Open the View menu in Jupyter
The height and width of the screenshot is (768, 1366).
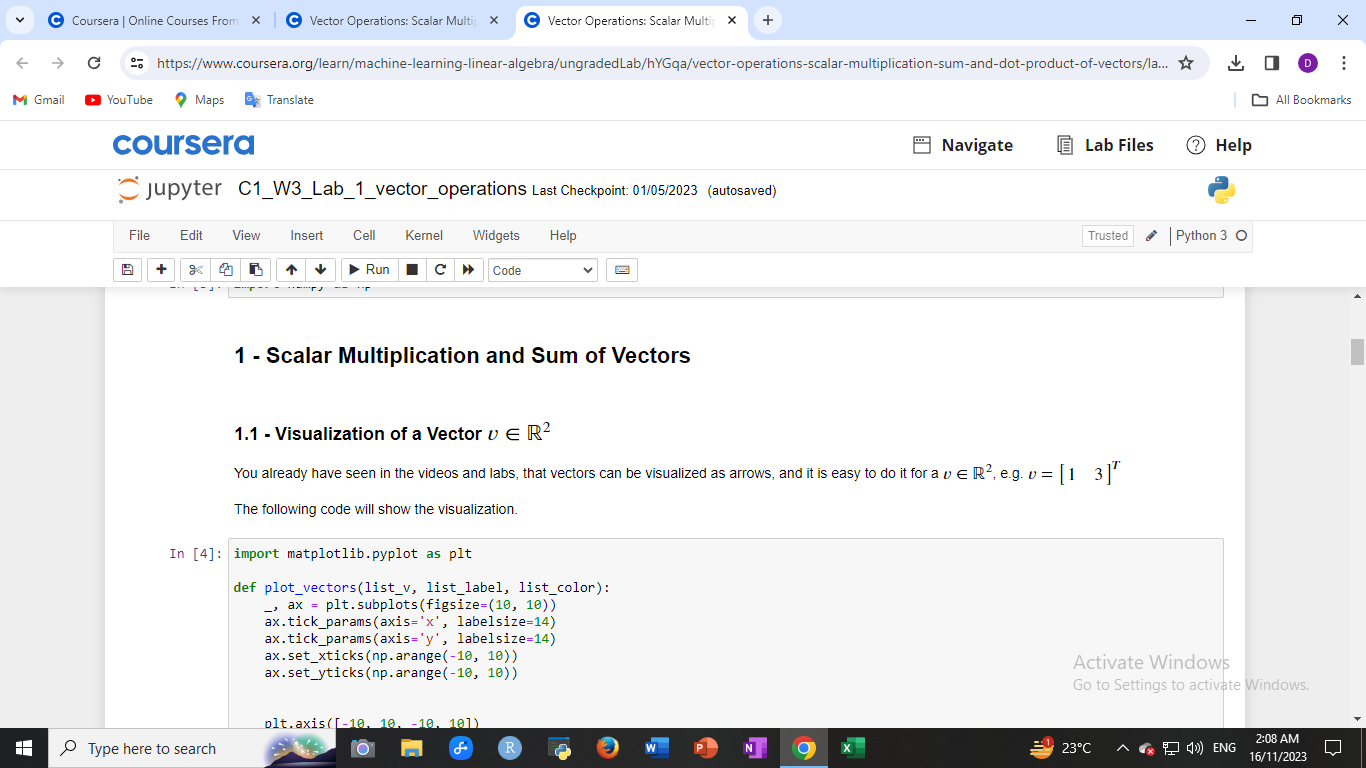pyautogui.click(x=246, y=236)
